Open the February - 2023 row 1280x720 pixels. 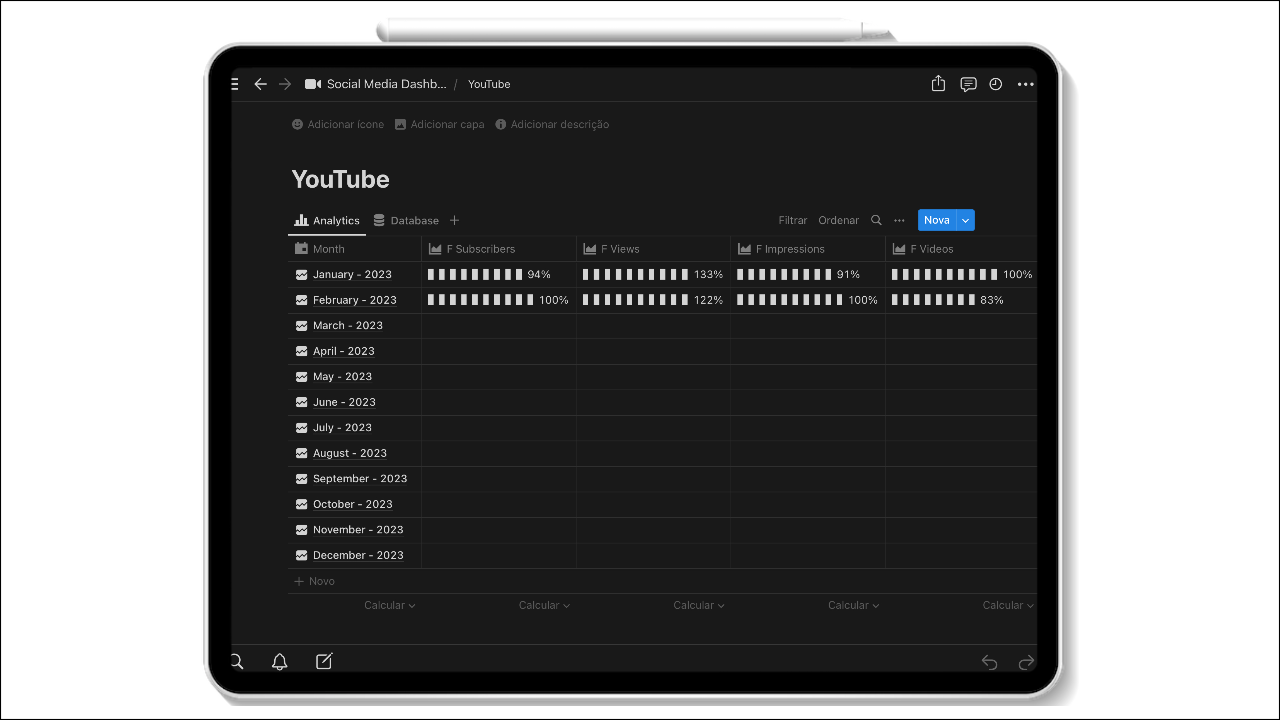pos(355,300)
